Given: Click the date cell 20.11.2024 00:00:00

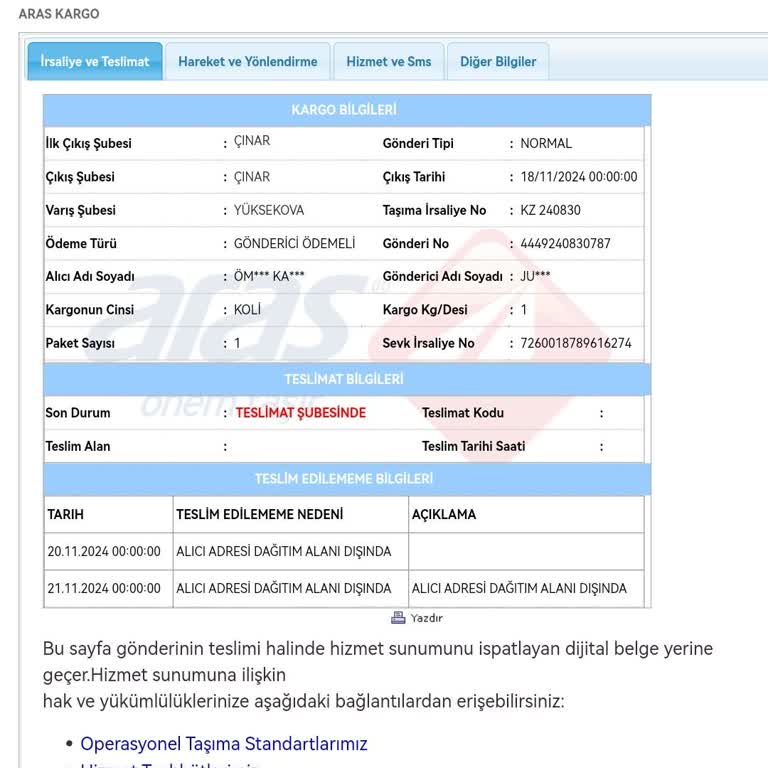Looking at the screenshot, I should pos(104,552).
